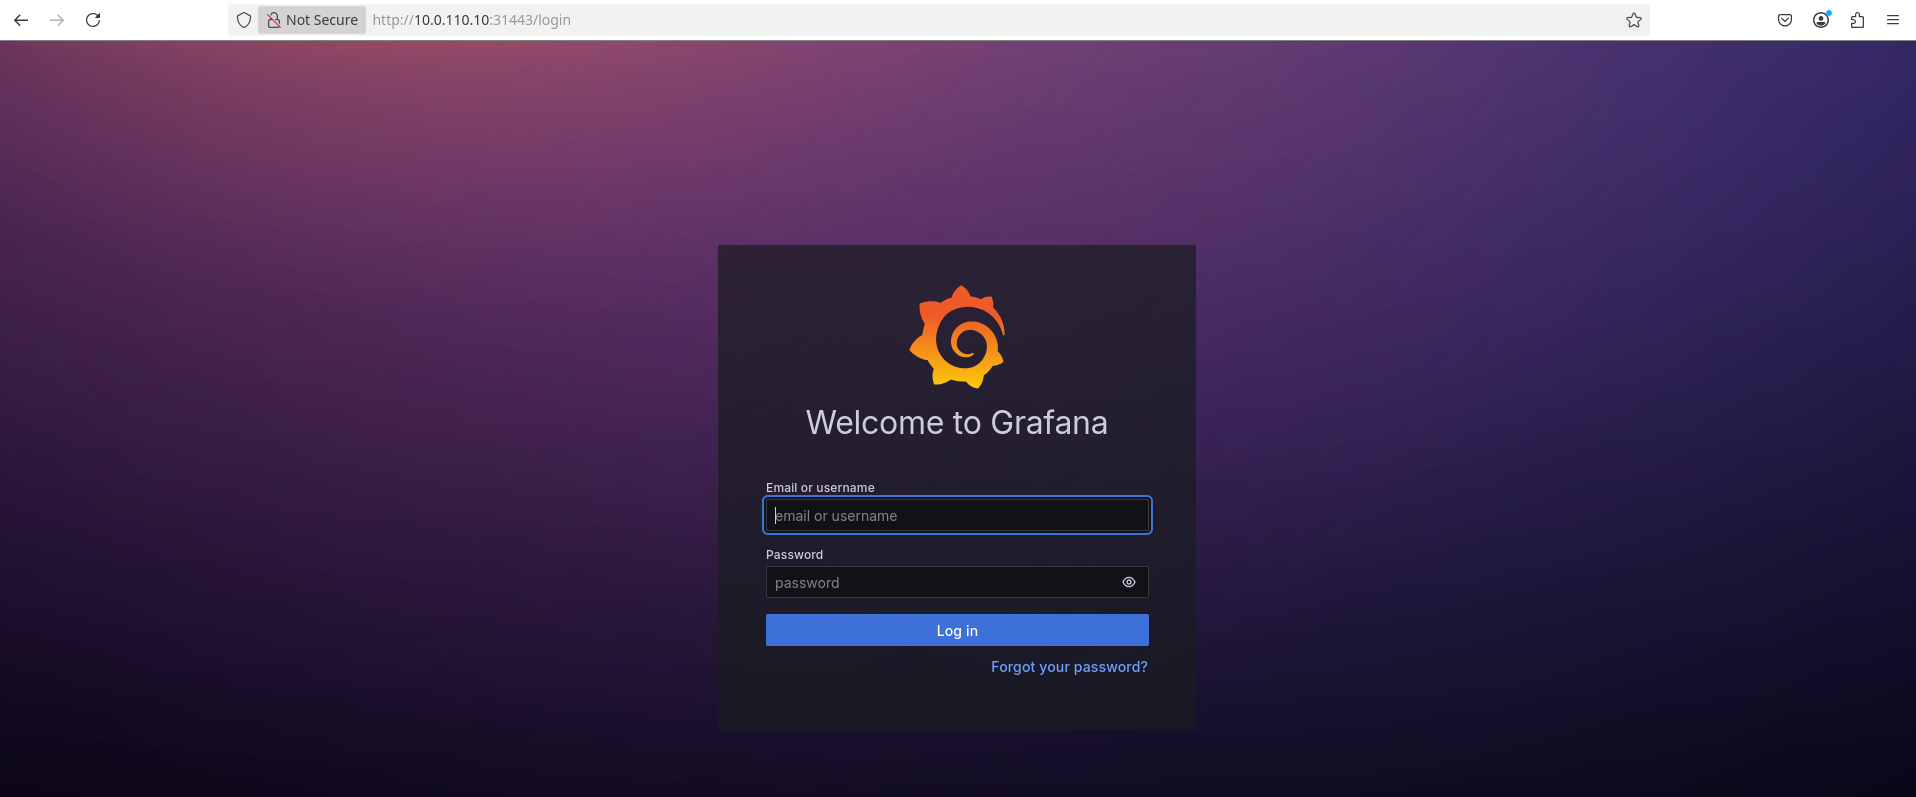Click the Log in button
Screen dimensions: 1916x797
(957, 630)
